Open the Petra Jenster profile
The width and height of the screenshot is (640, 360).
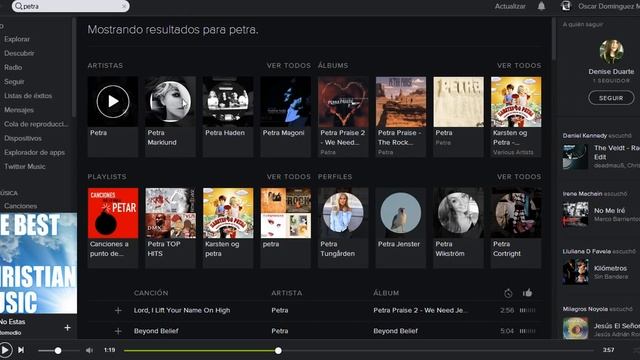[x=401, y=213]
